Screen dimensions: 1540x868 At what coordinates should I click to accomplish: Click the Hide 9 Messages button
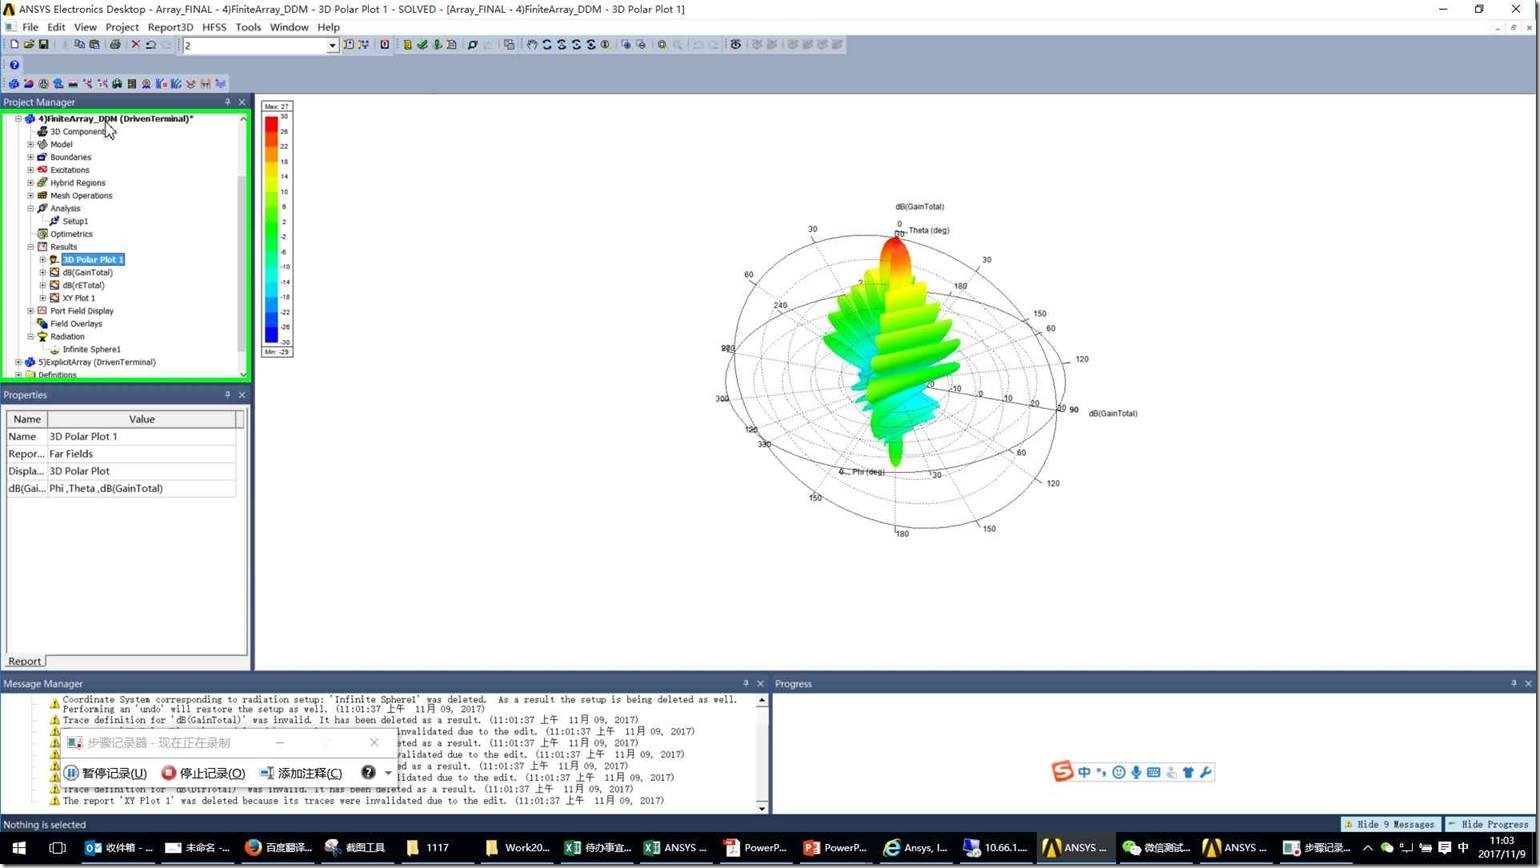pos(1390,825)
